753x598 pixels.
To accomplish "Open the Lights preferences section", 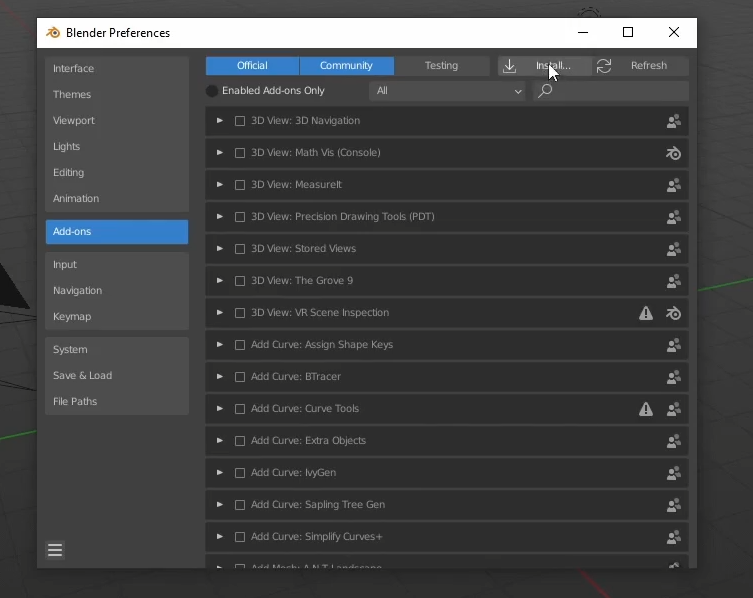I will pos(117,146).
